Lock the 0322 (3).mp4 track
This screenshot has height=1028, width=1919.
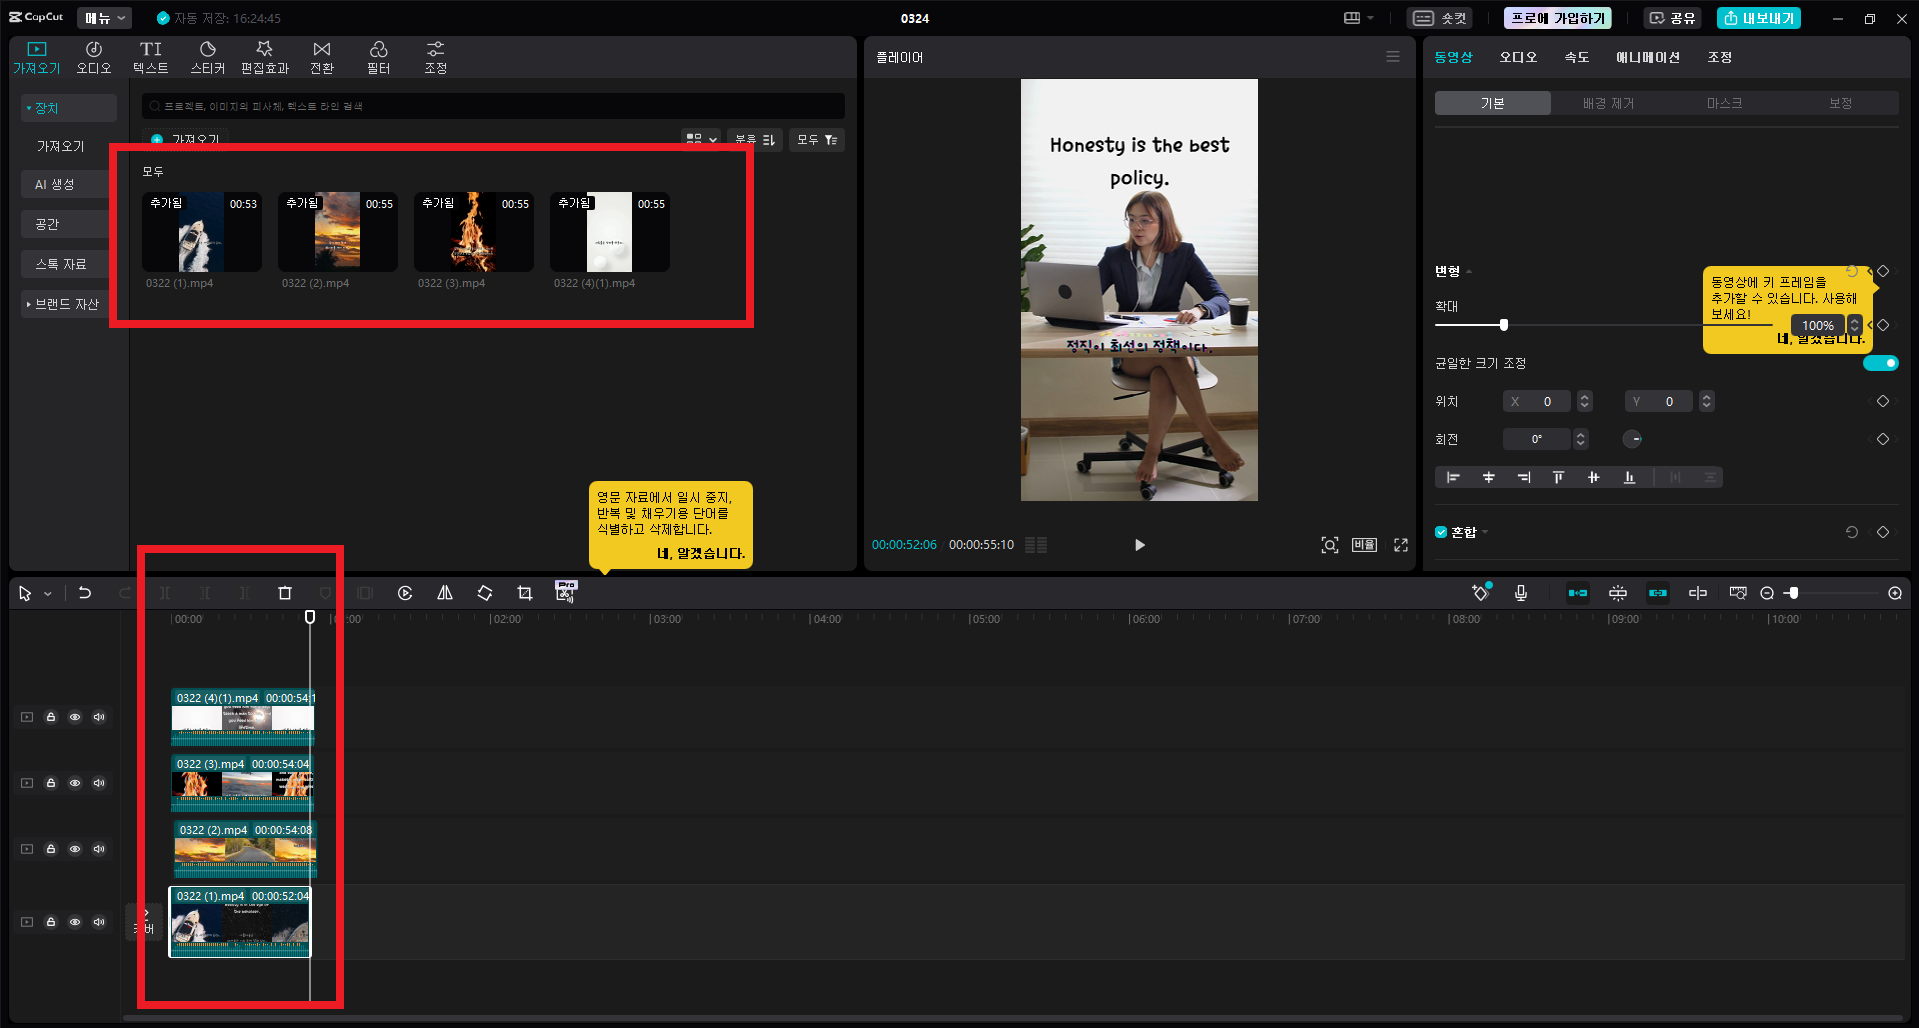(51, 783)
